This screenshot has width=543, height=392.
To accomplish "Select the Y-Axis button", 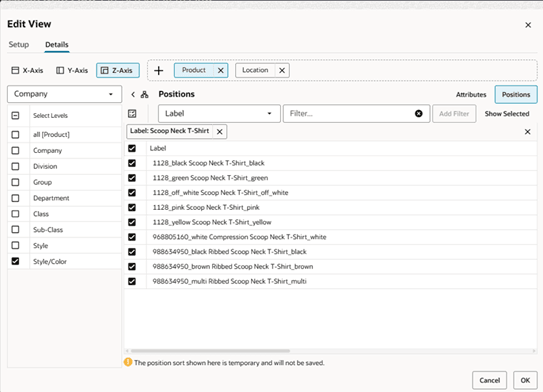I will coord(72,71).
